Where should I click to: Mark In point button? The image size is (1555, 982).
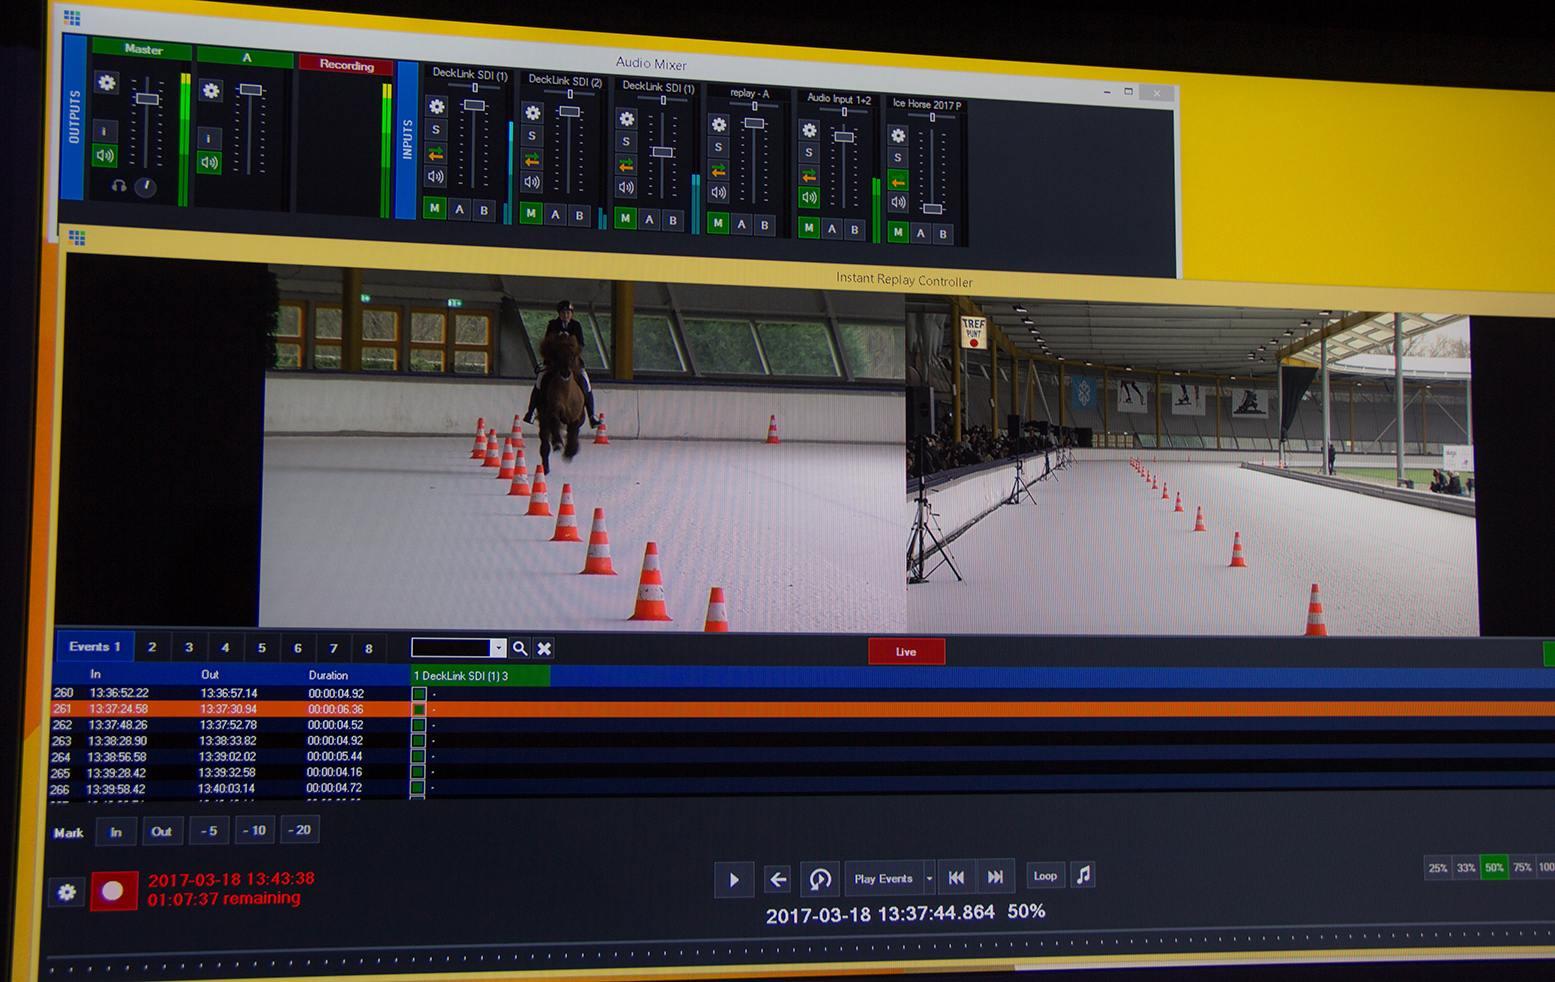point(116,831)
